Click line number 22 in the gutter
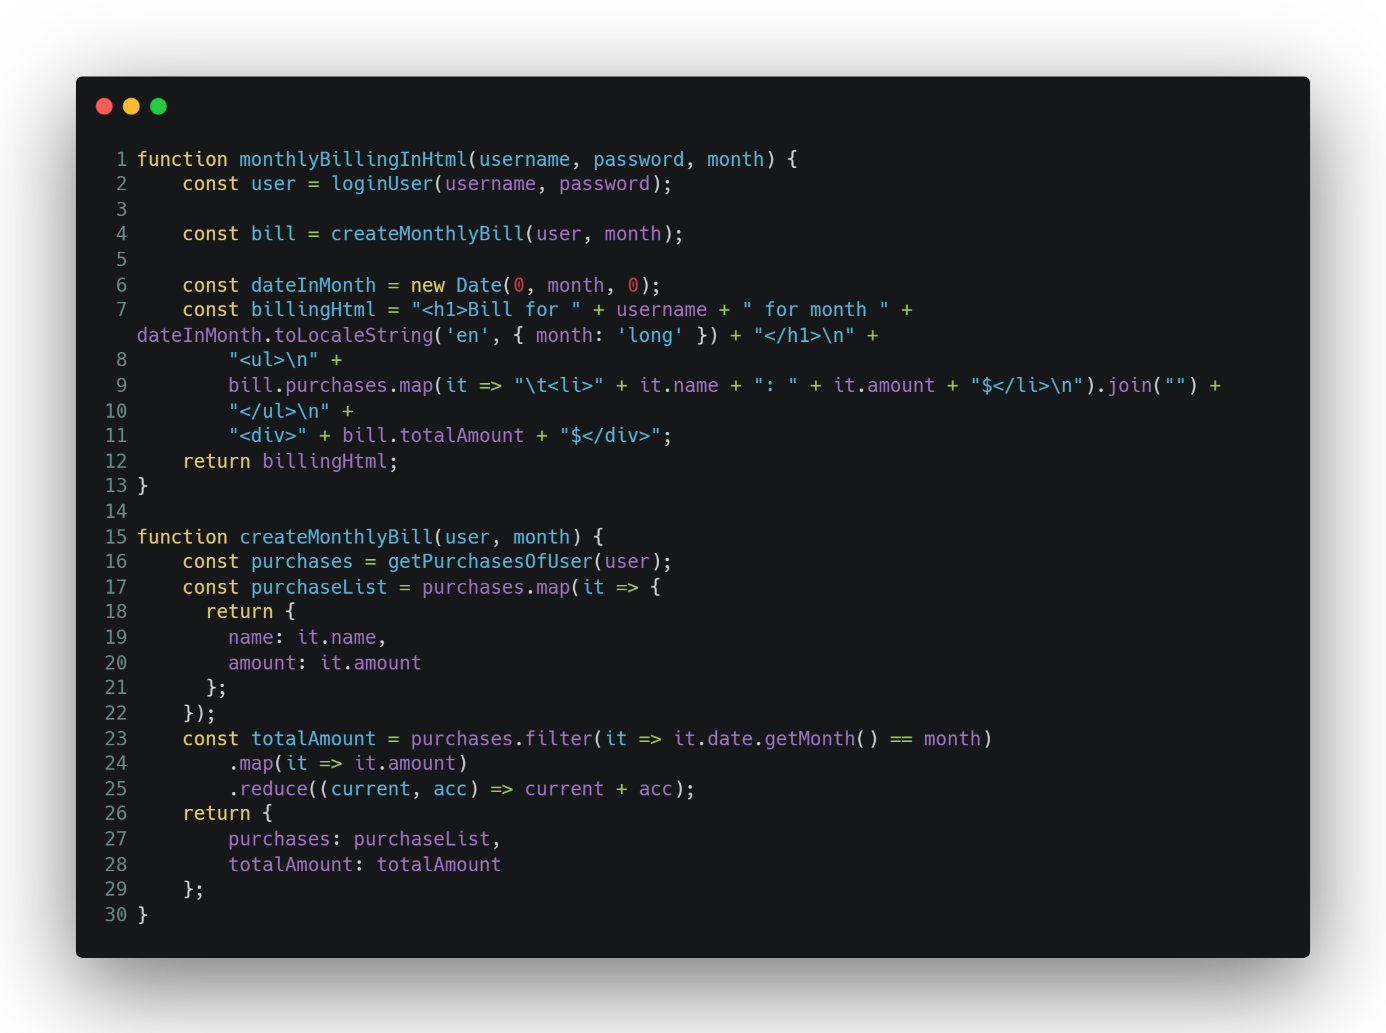The height and width of the screenshot is (1033, 1386). tap(116, 714)
